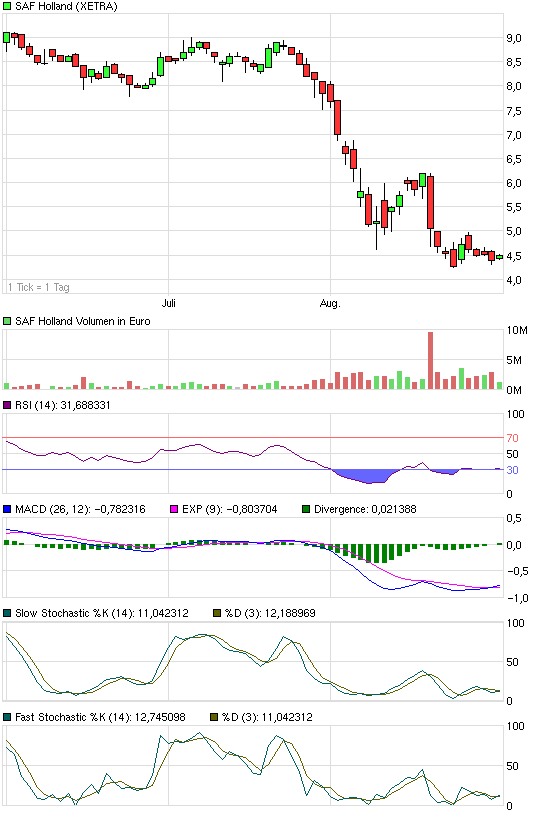Image resolution: width=545 pixels, height=814 pixels.
Task: Click the 4,0 price axis label
Action: coord(514,280)
